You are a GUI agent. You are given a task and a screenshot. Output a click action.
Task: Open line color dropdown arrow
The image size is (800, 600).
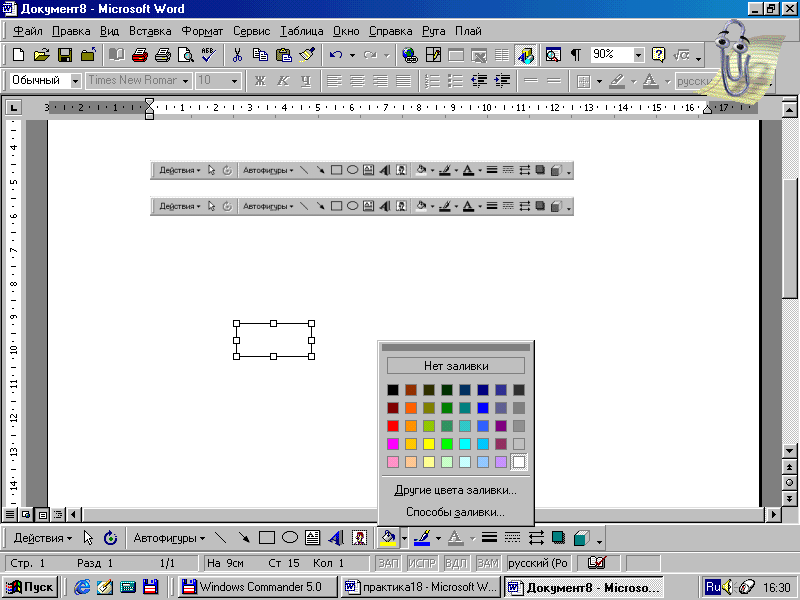(x=438, y=538)
